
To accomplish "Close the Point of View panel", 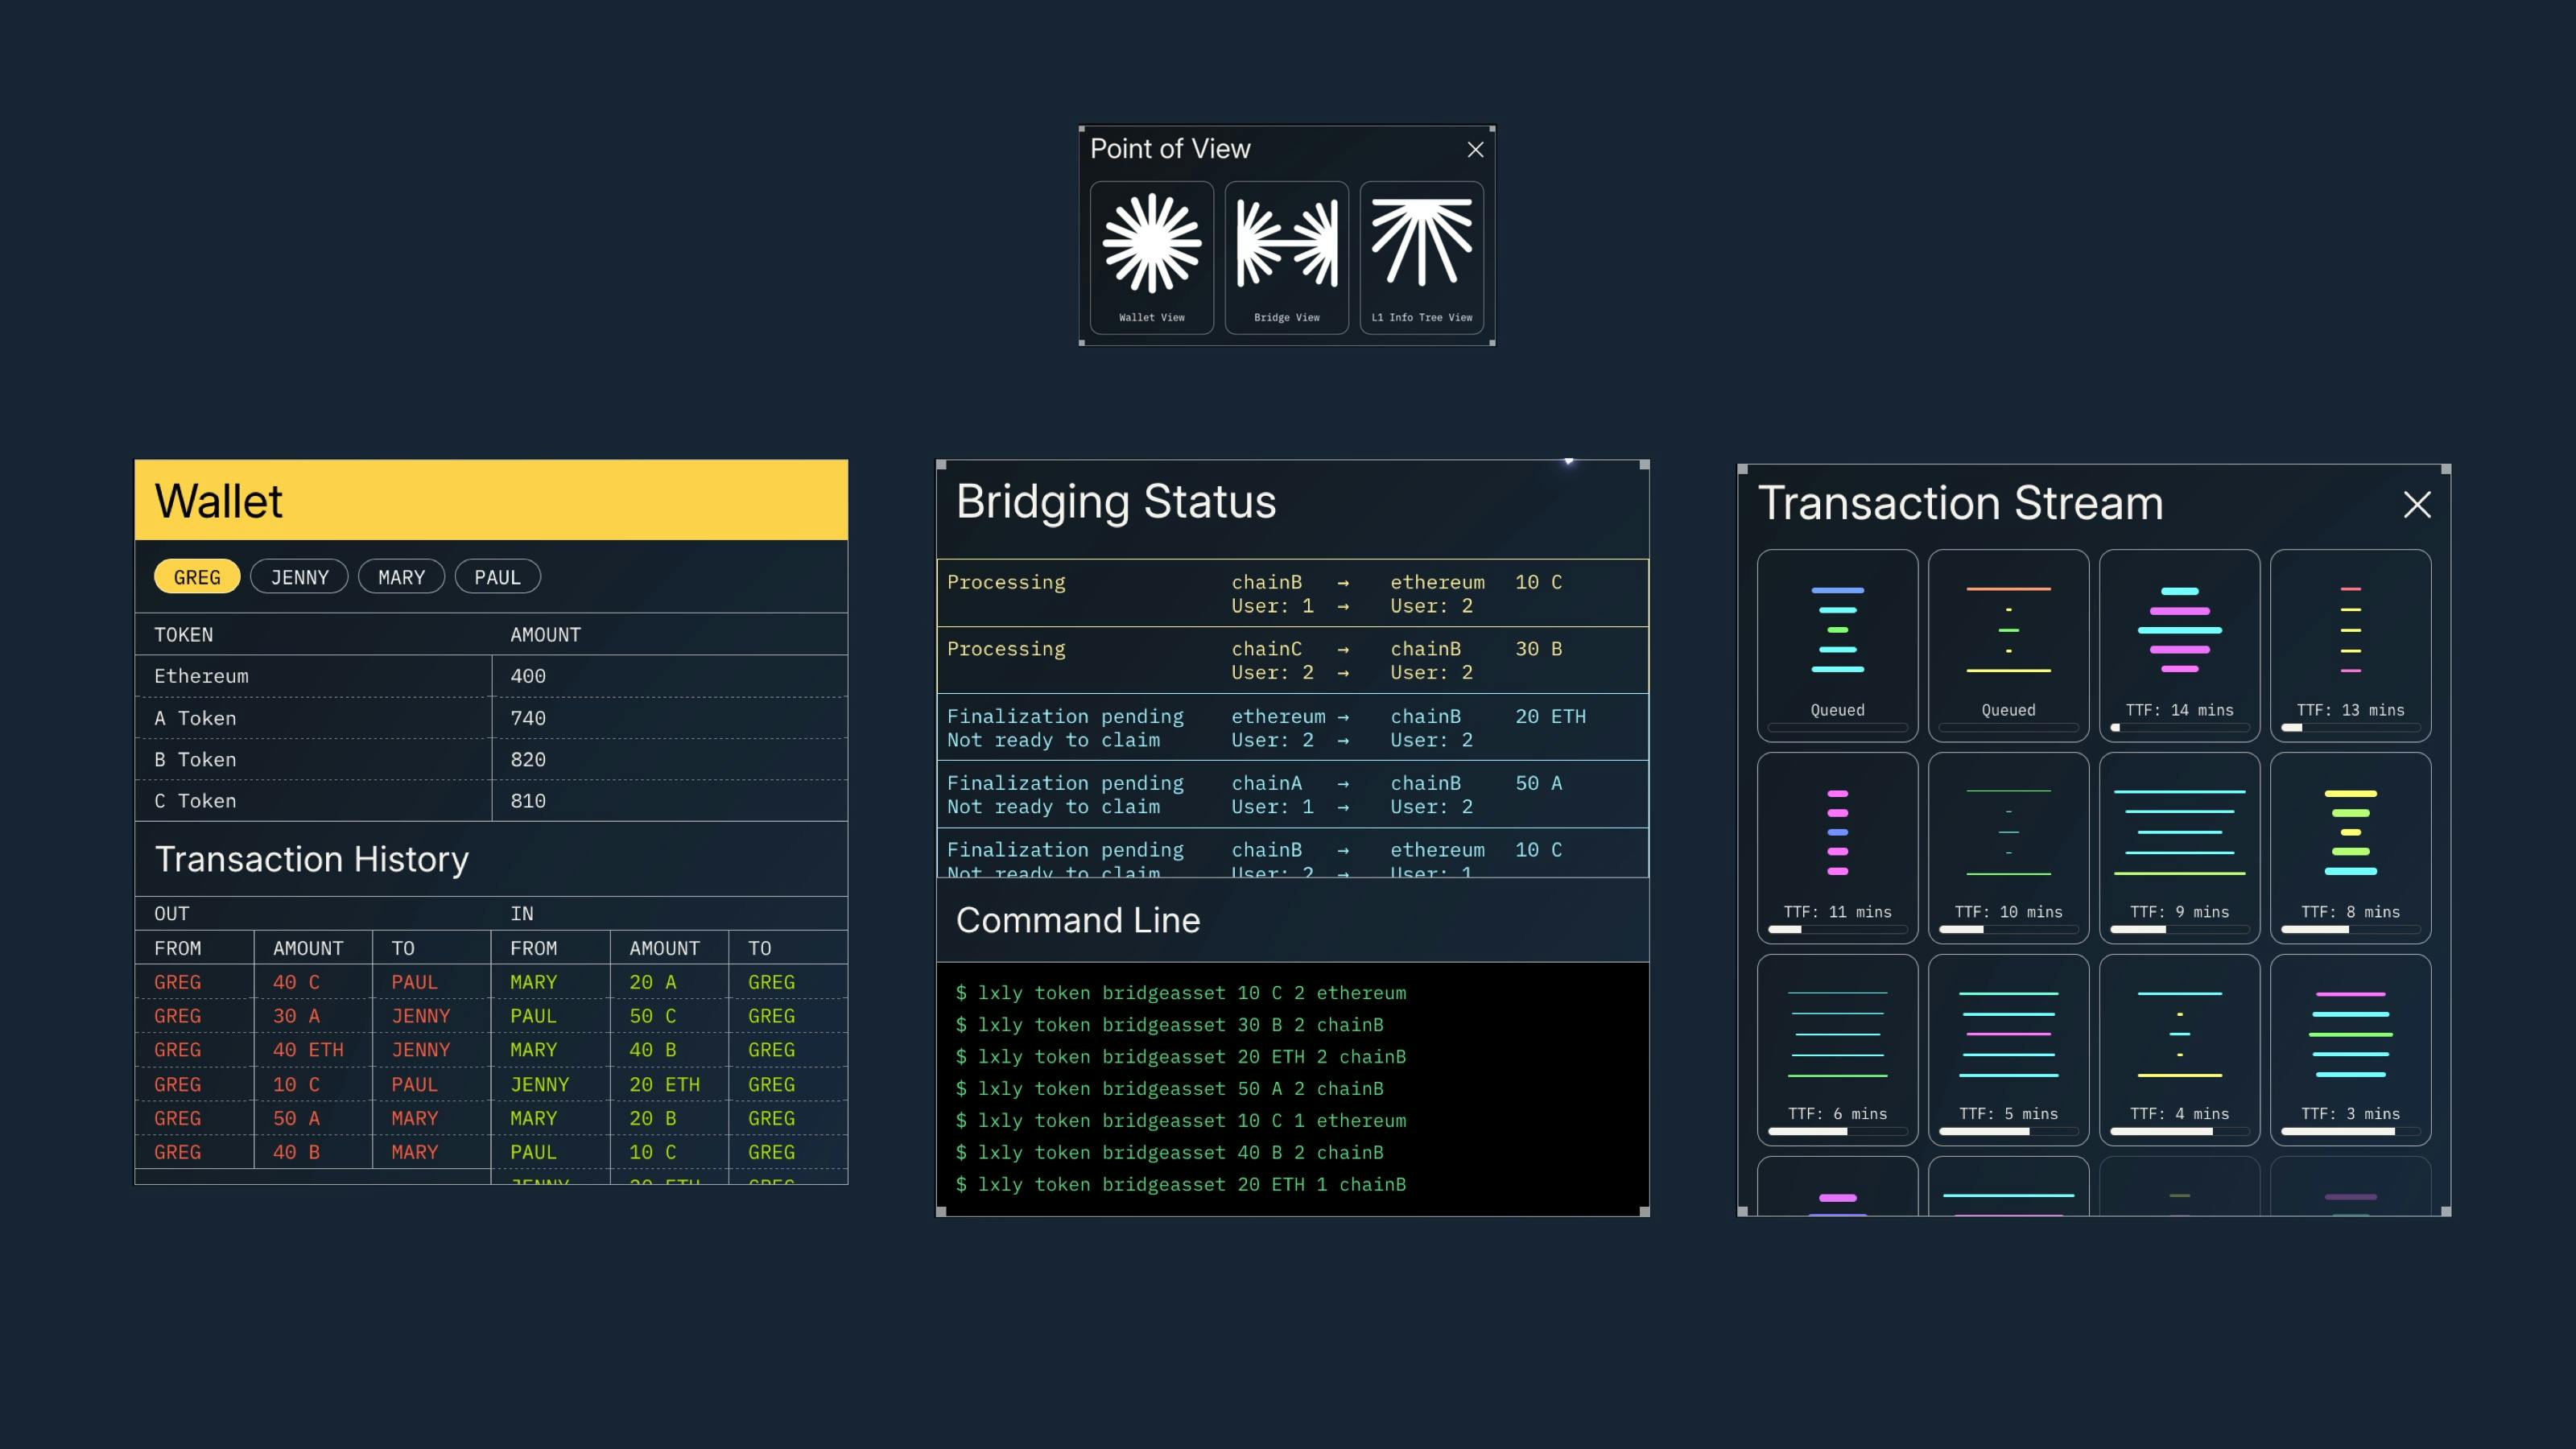I will [1475, 149].
